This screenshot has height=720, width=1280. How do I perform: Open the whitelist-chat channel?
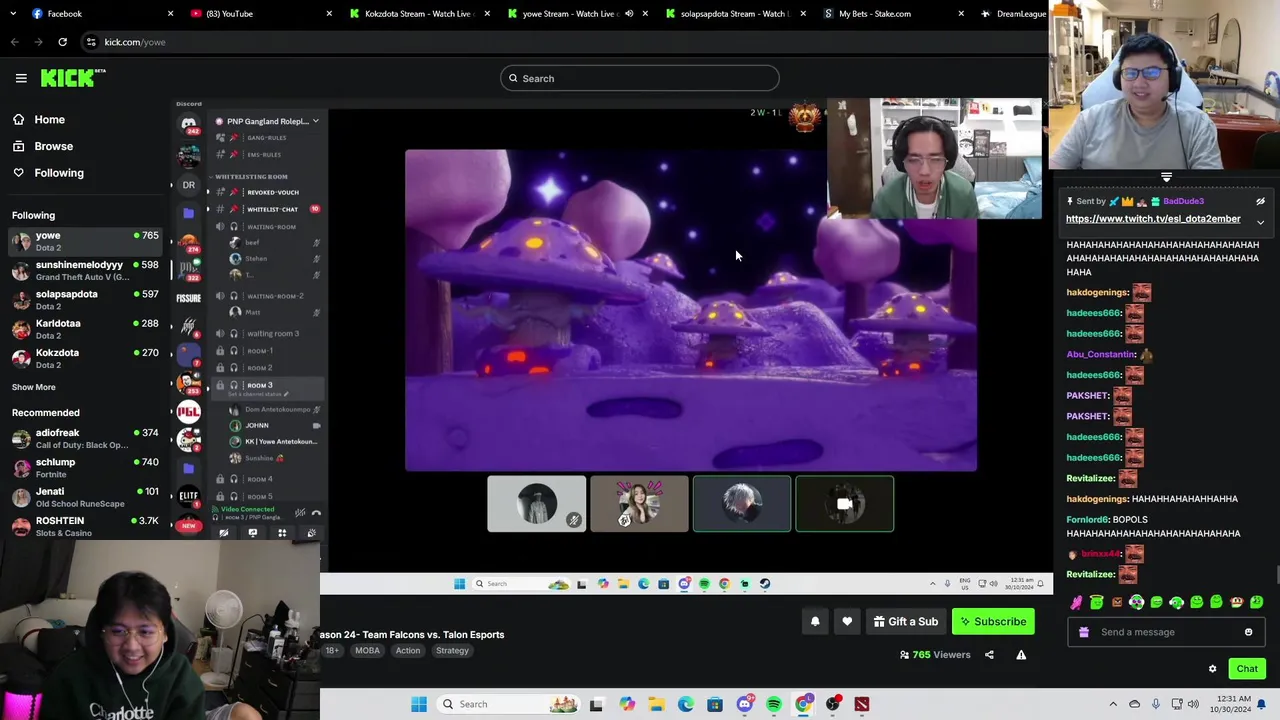pyautogui.click(x=272, y=209)
